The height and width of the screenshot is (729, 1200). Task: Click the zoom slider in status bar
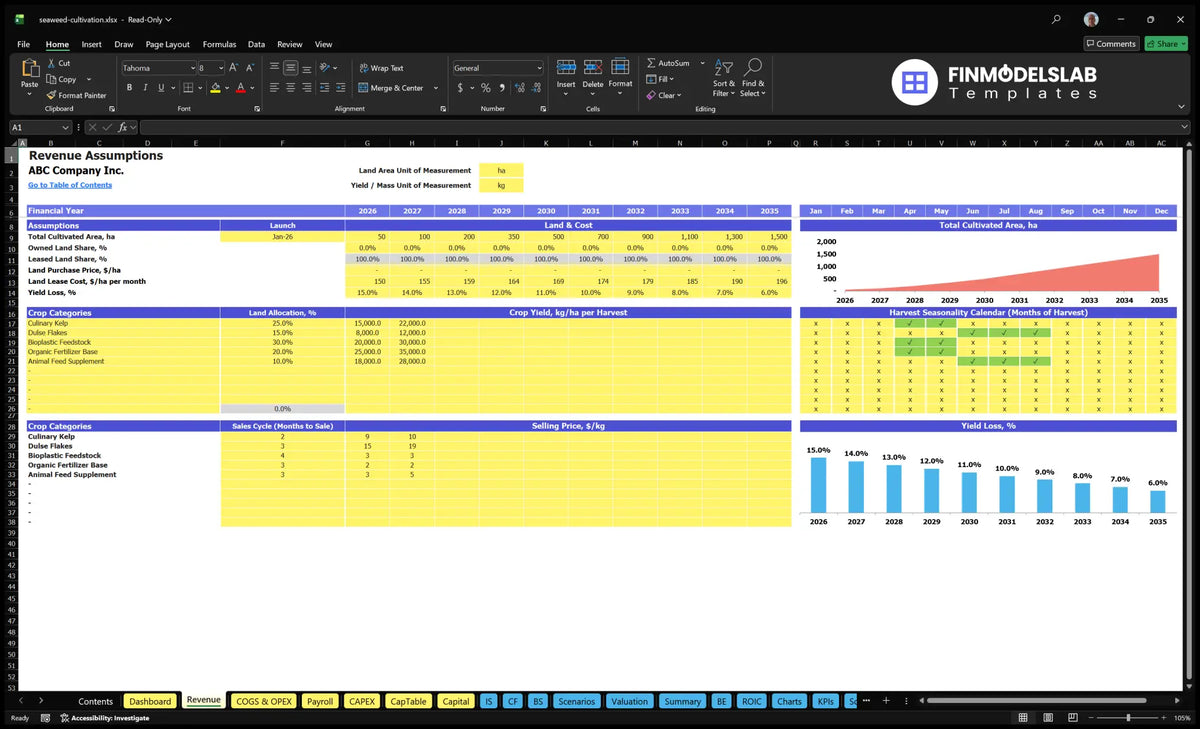tap(1128, 717)
